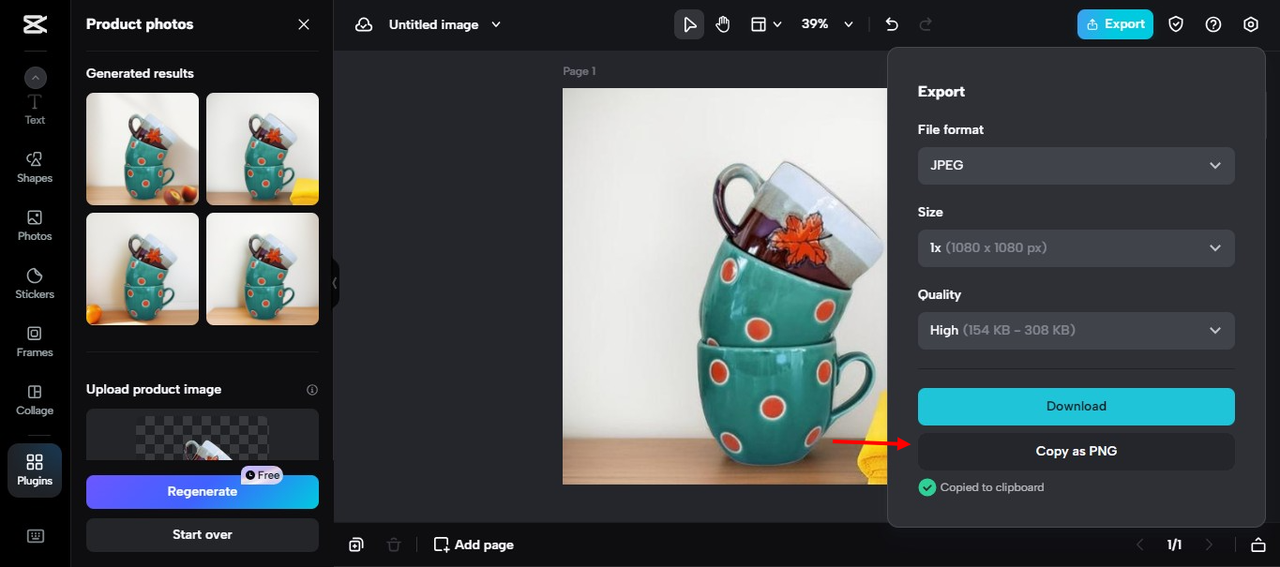Screen dimensions: 1280x567
Task: Select generated result with orange fruit
Action: pyautogui.click(x=142, y=269)
